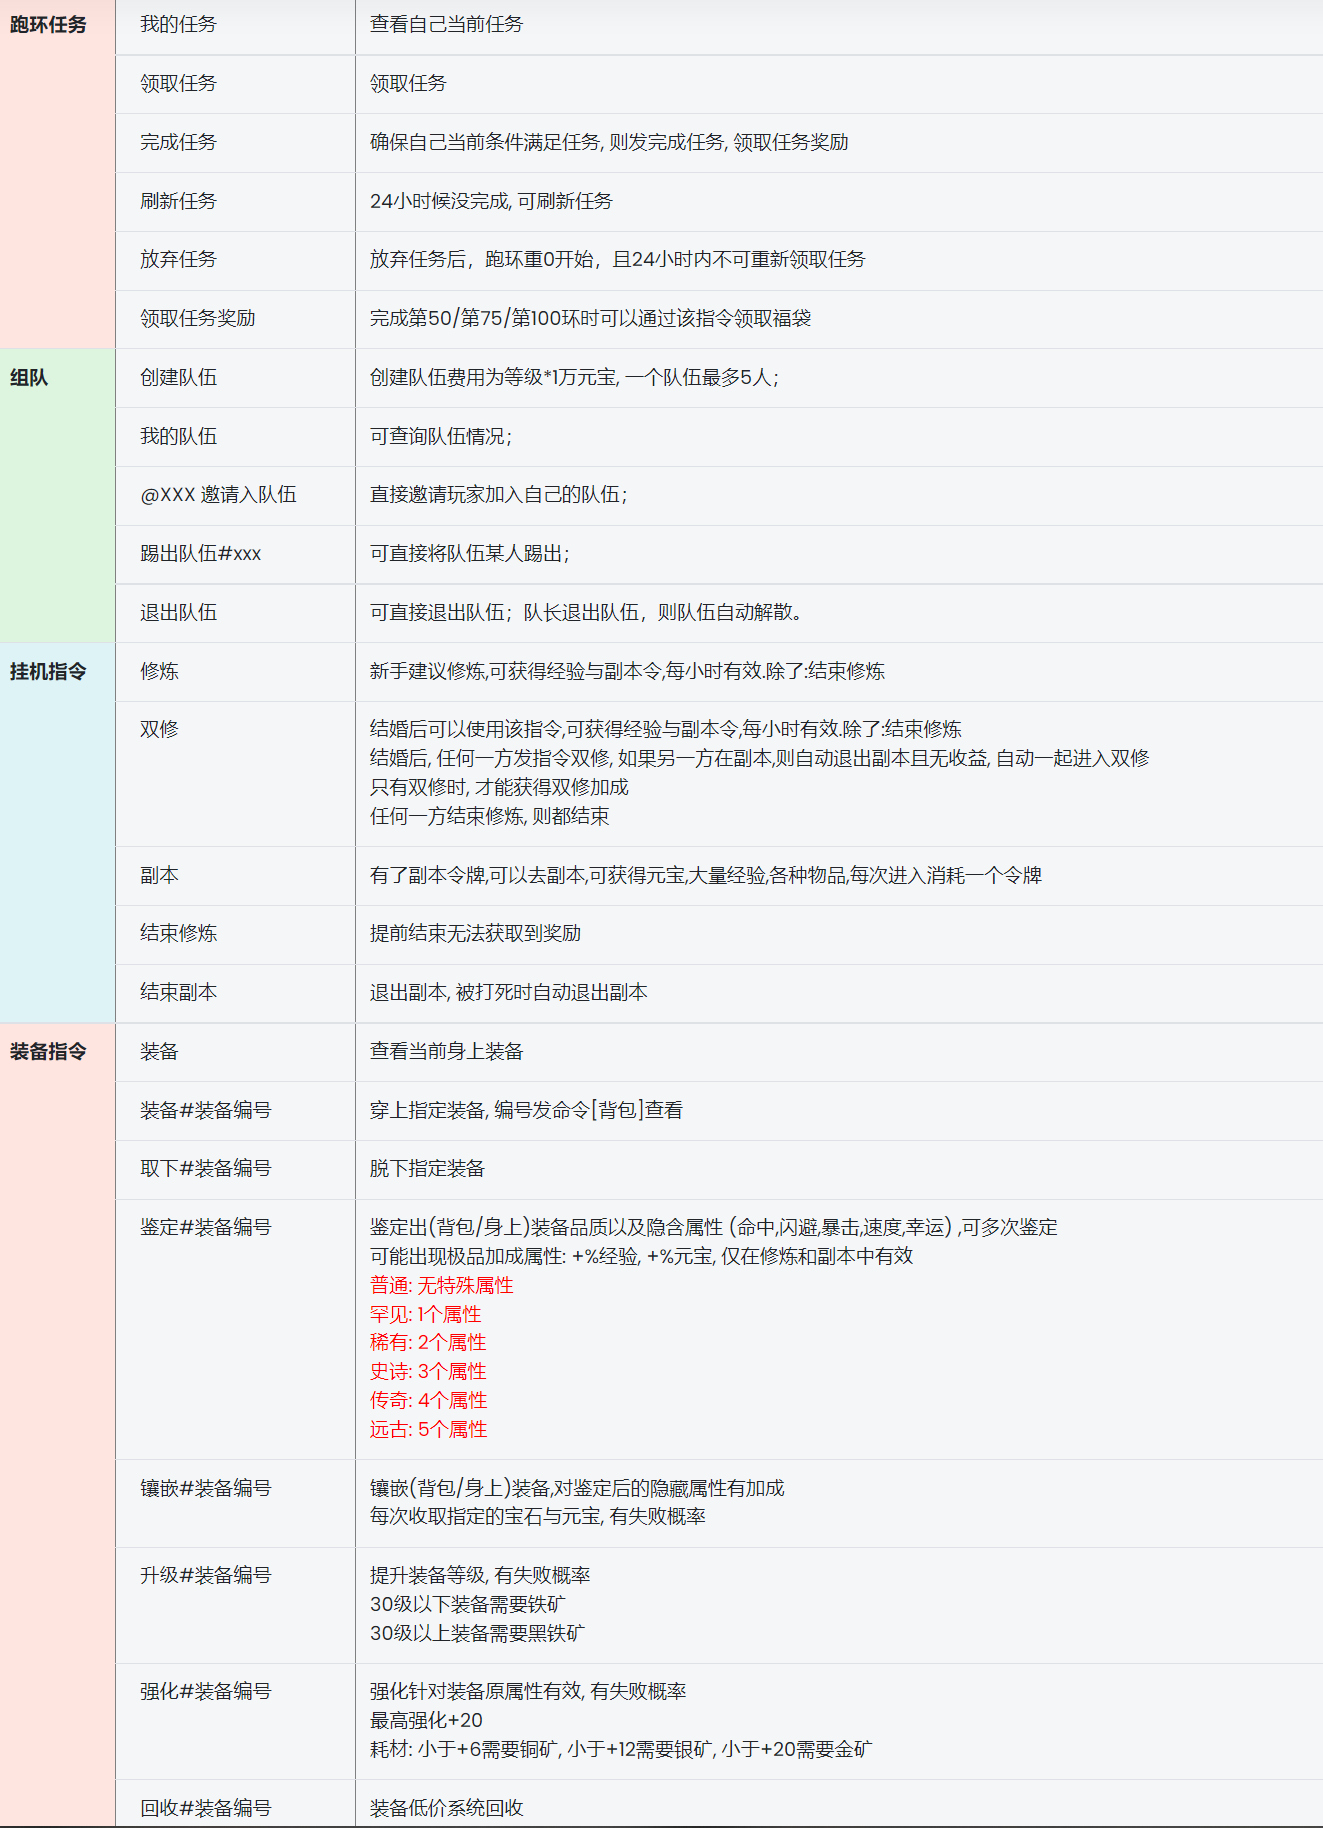Screen dimensions: 1323x1828
Task: Click the 强化#装备编号 command cell
Action: coord(235,1722)
